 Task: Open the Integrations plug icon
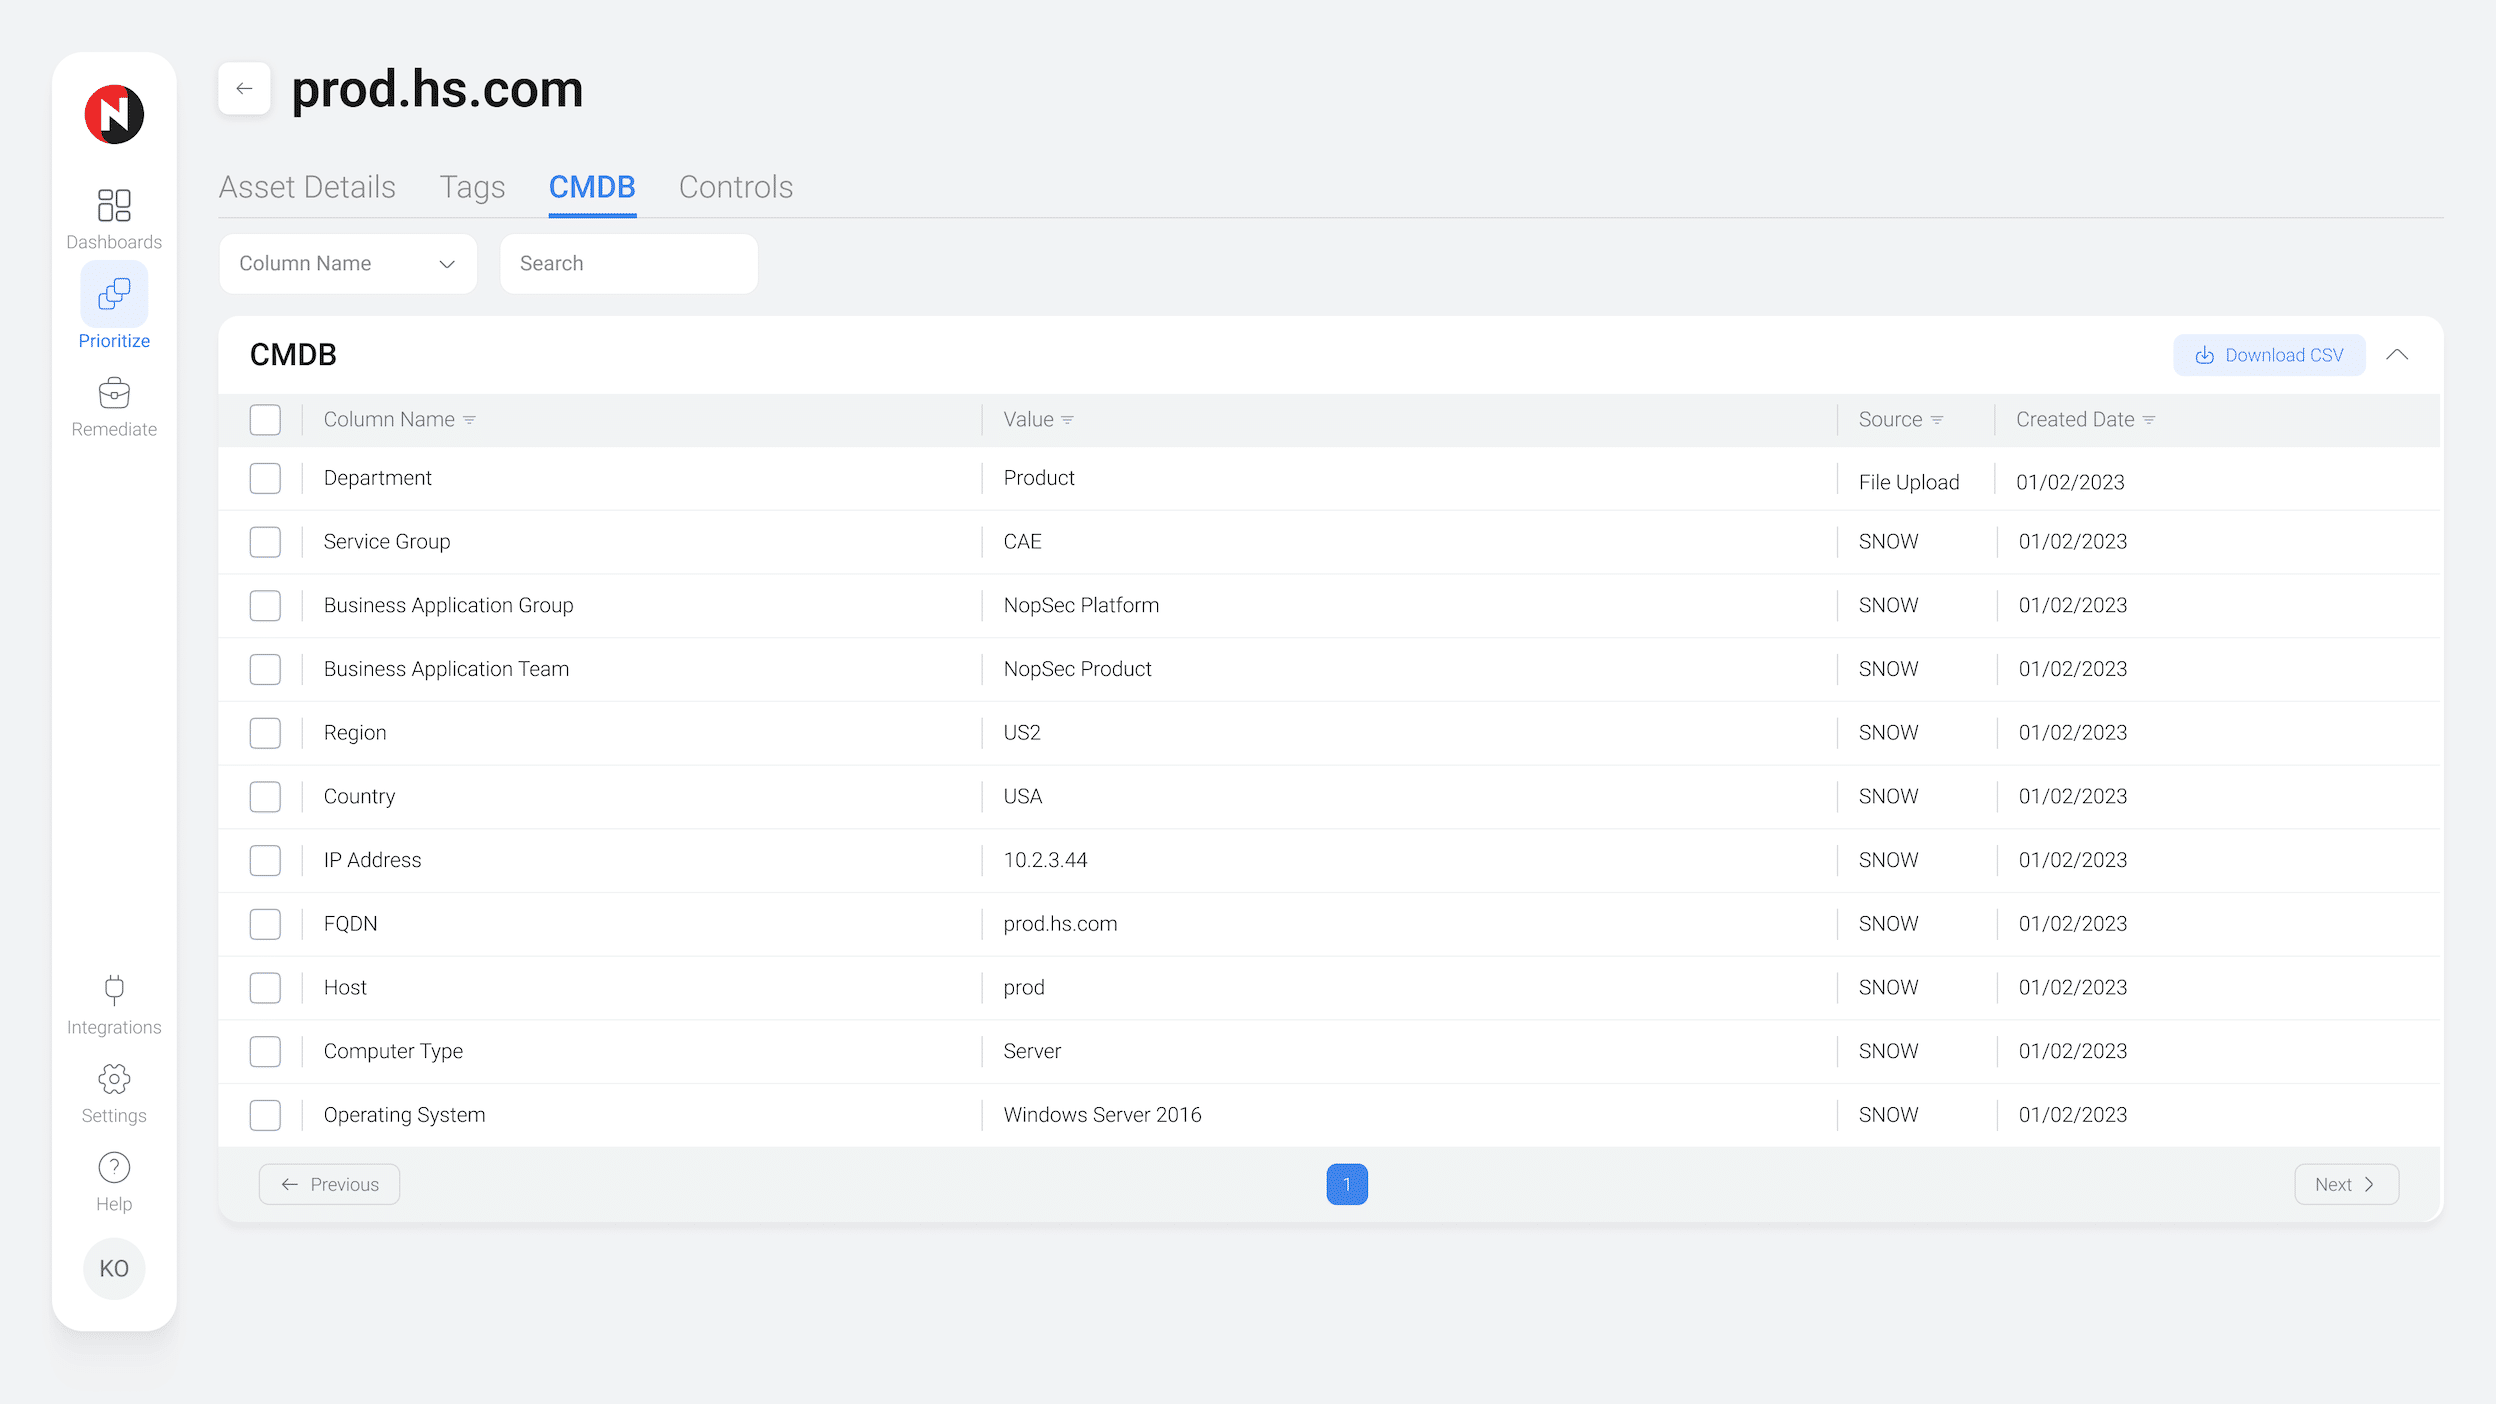pos(114,990)
